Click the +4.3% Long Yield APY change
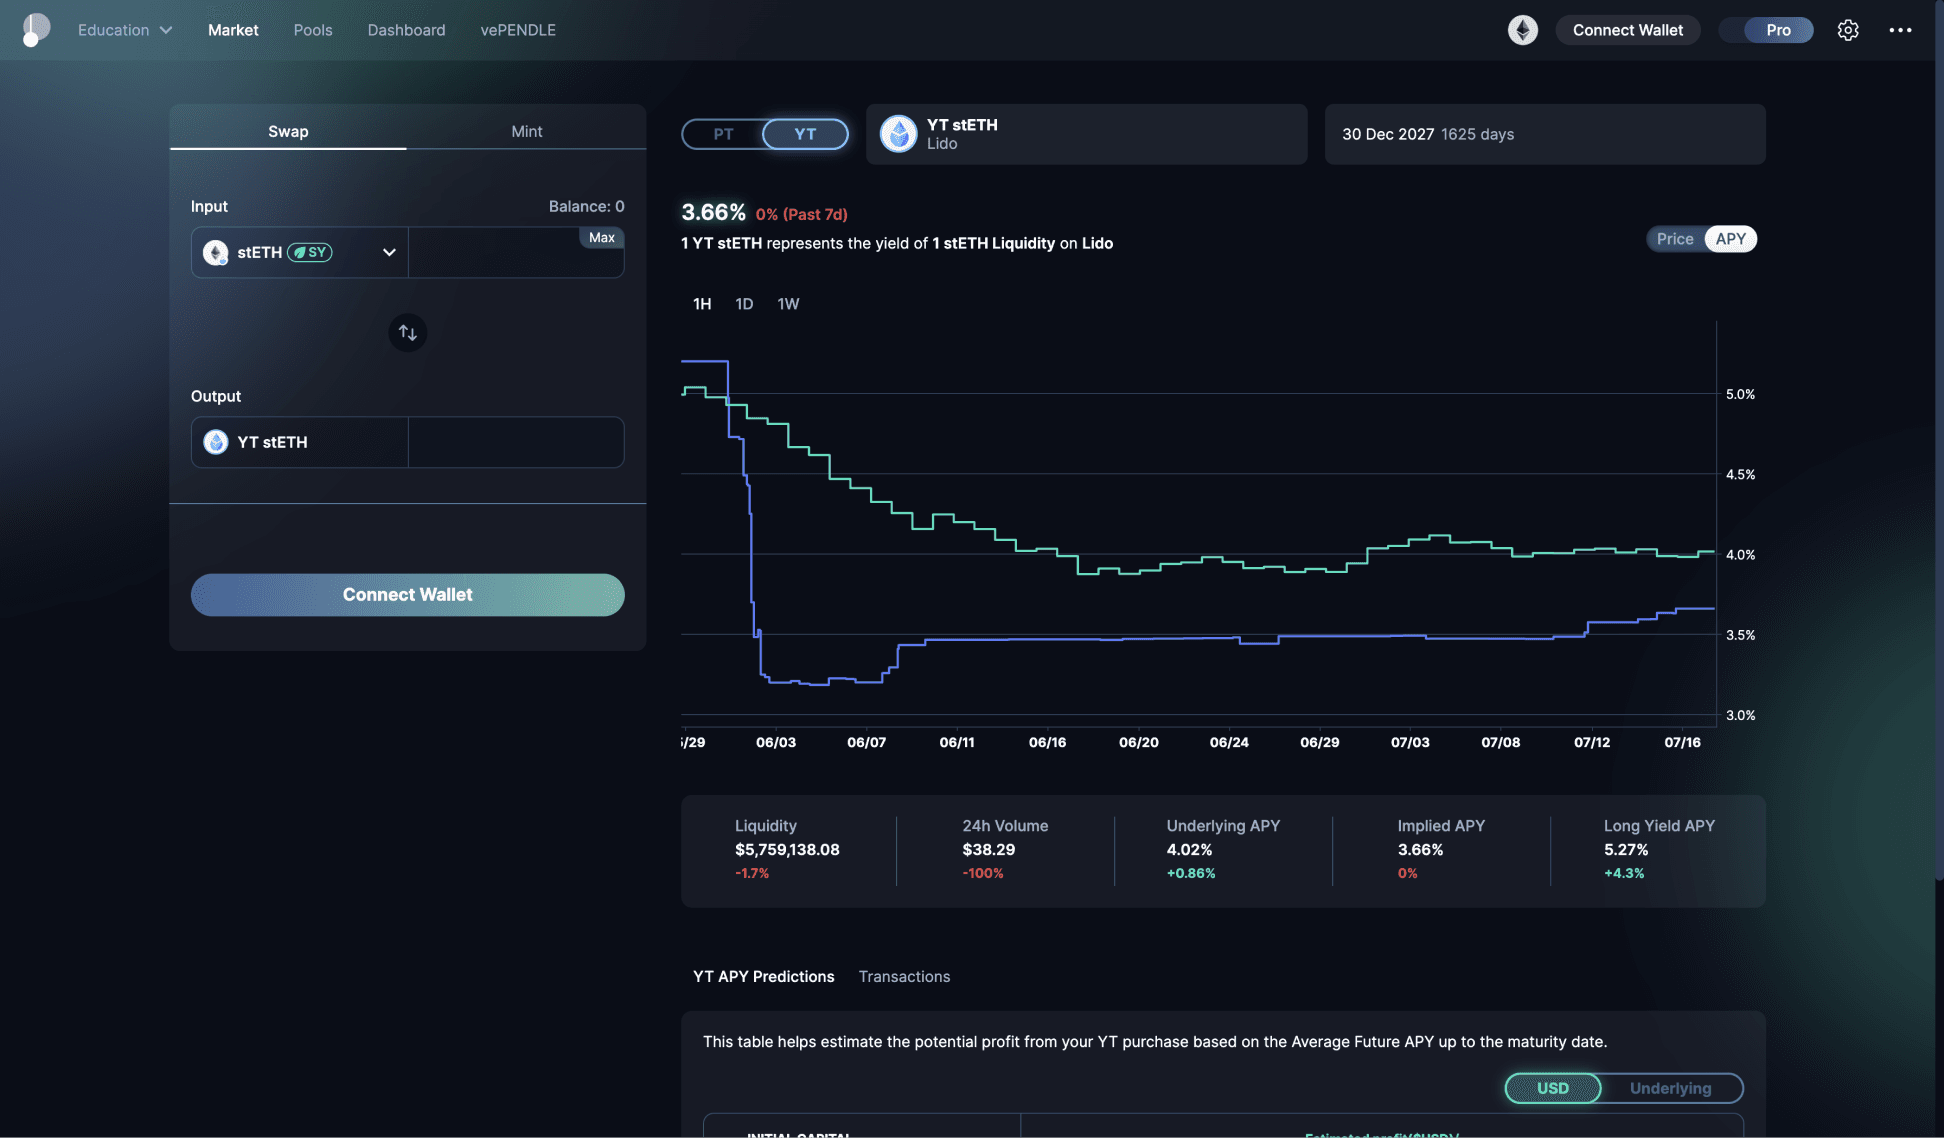Screen dimensions: 1945x1138 pyautogui.click(x=1624, y=874)
